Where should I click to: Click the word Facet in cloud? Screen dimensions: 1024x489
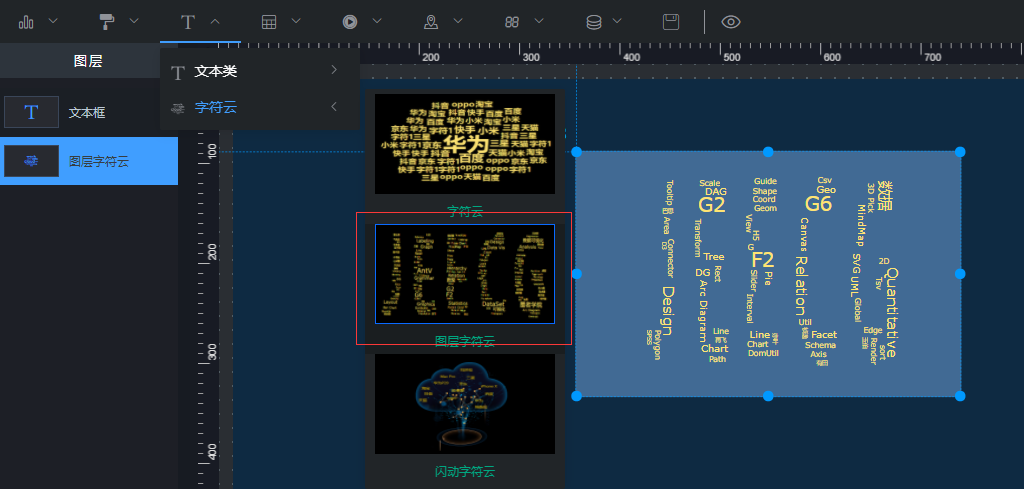click(x=824, y=334)
